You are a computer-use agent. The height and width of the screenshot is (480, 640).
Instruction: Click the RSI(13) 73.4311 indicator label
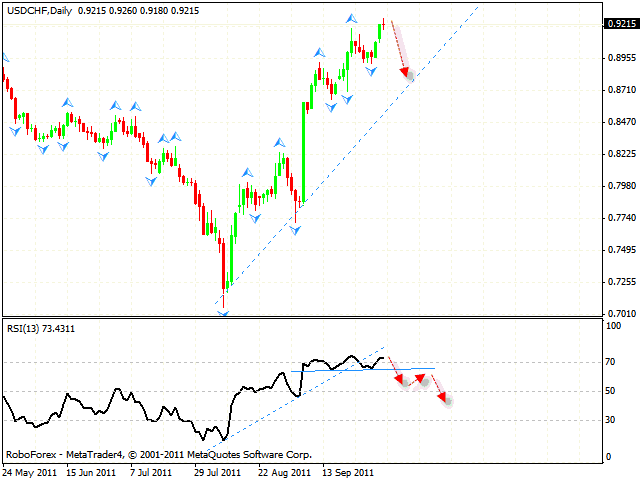click(x=41, y=329)
